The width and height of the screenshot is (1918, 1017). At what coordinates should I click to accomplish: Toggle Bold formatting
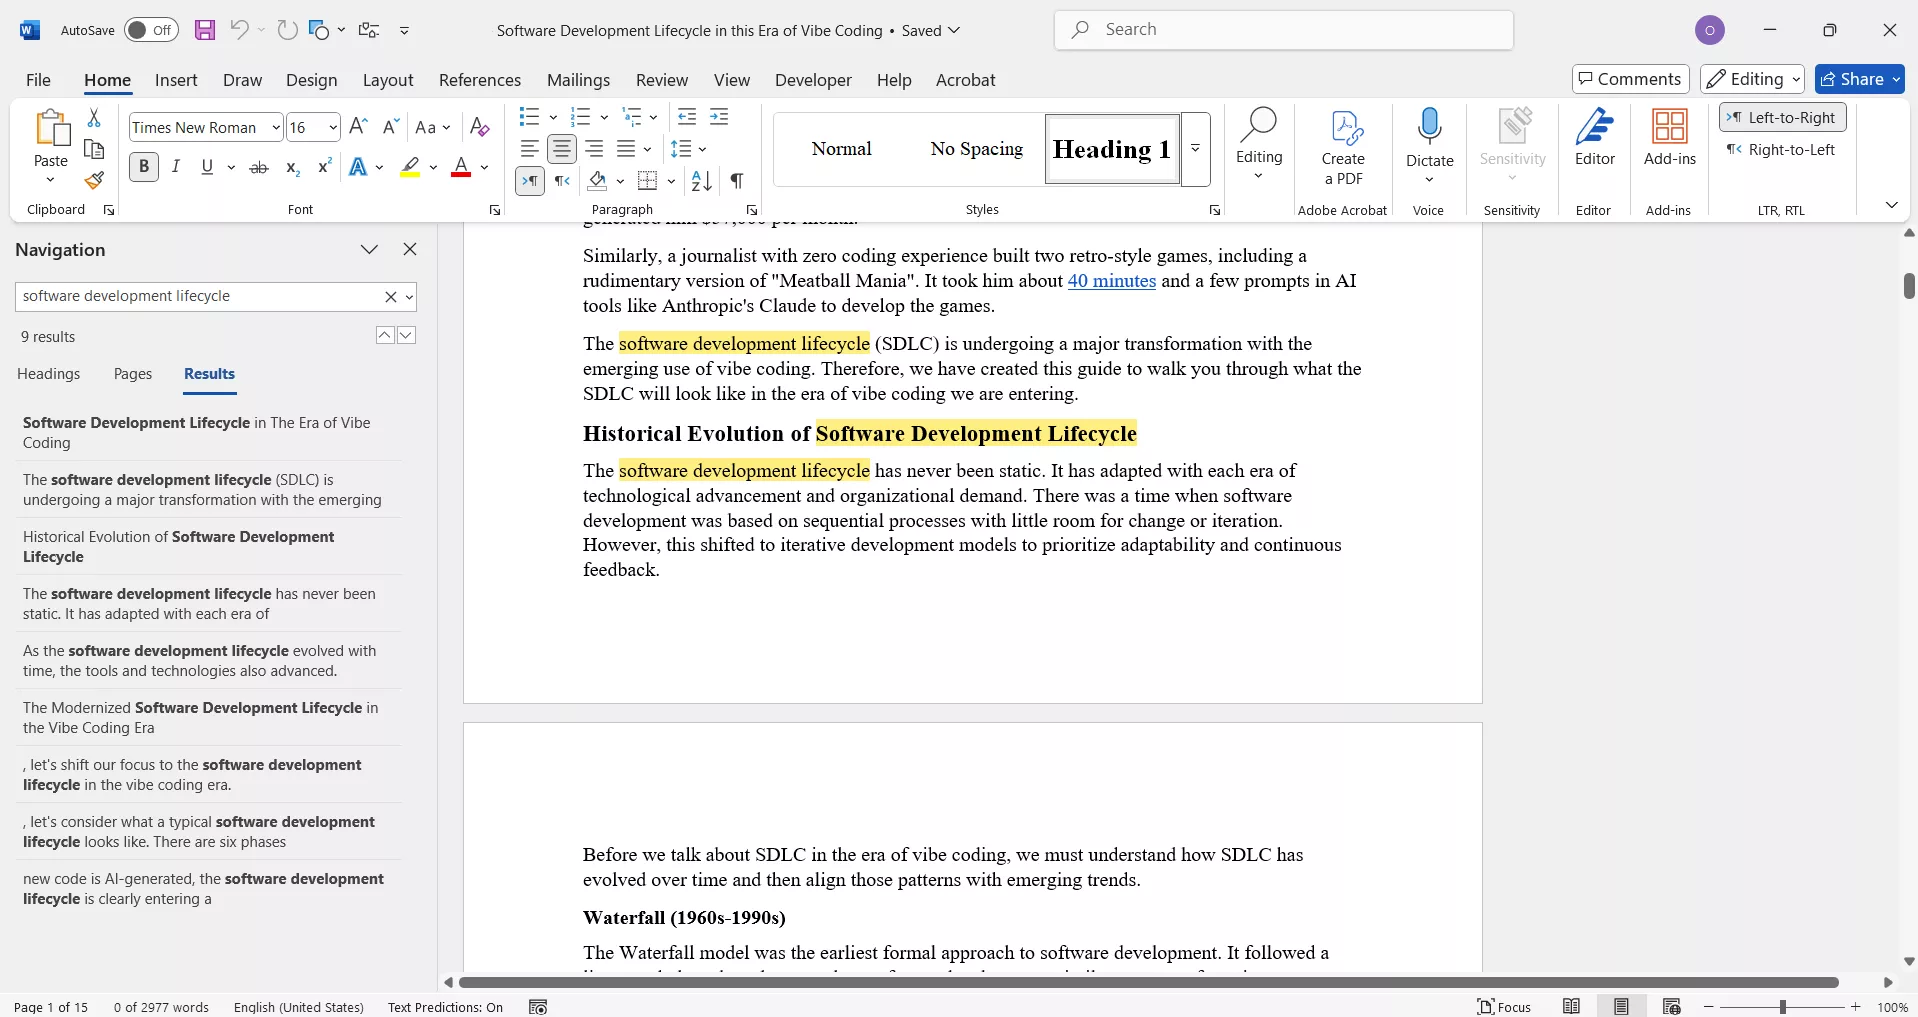coord(143,167)
